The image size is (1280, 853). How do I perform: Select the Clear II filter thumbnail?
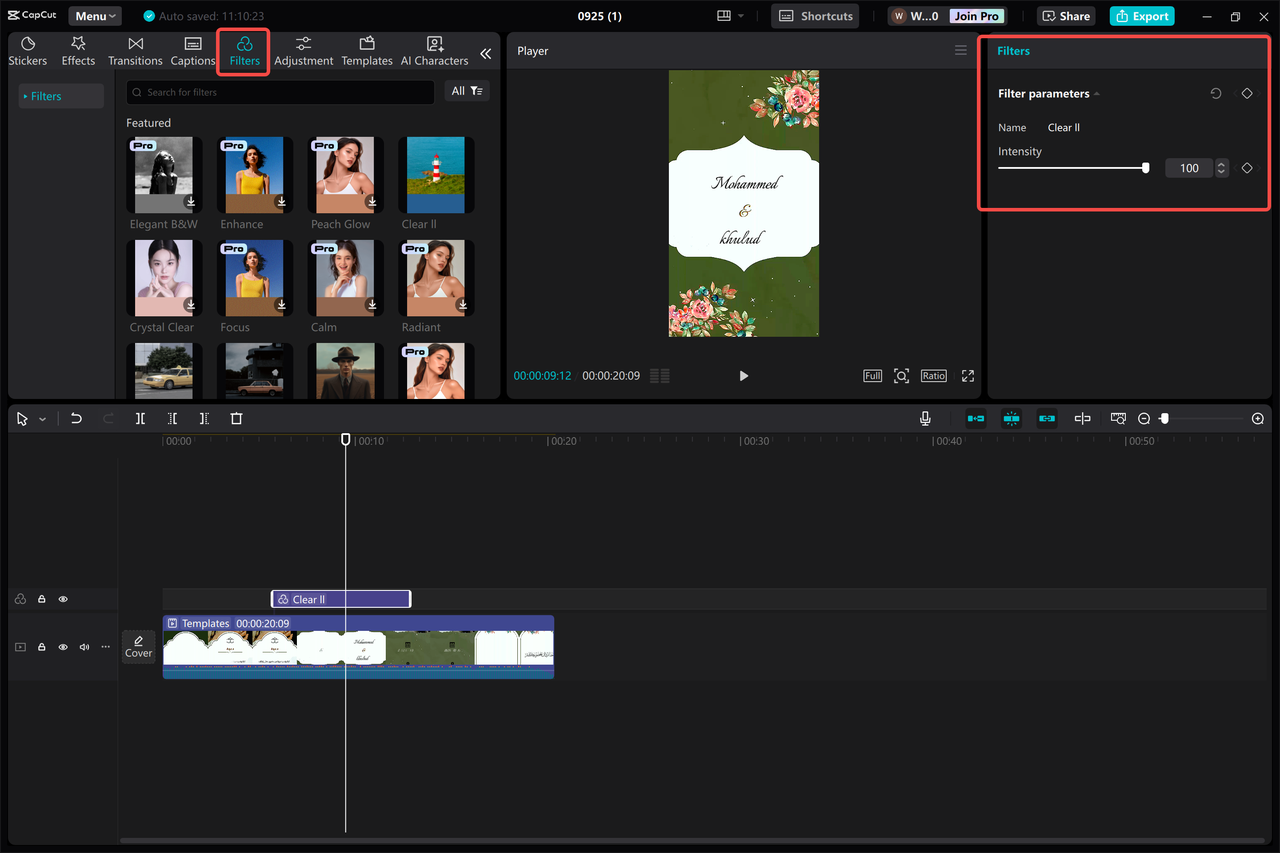pyautogui.click(x=434, y=174)
